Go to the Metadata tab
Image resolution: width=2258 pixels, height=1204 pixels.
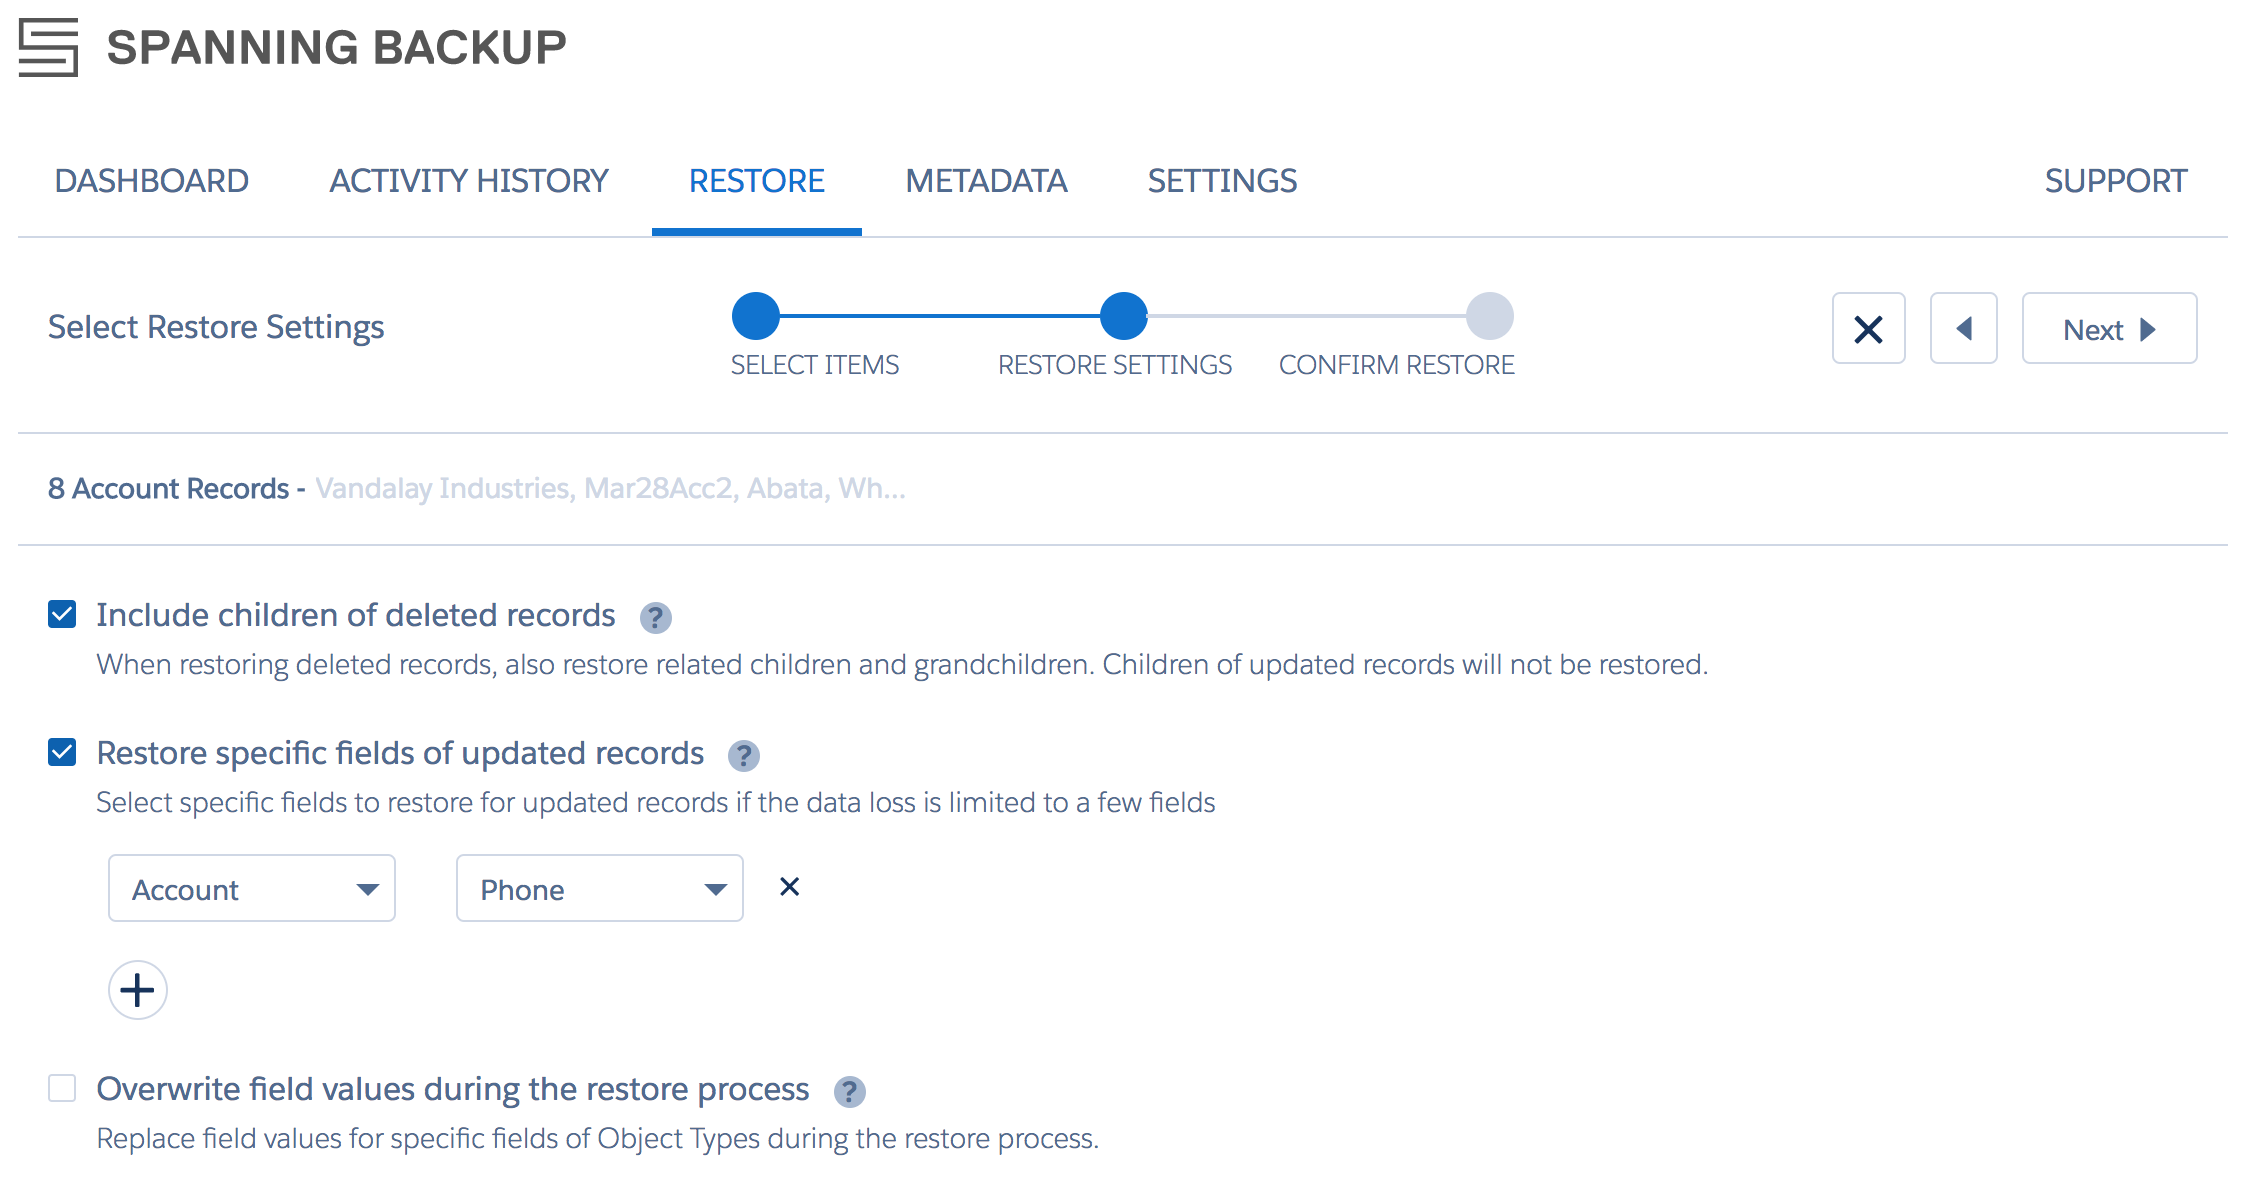(x=986, y=181)
